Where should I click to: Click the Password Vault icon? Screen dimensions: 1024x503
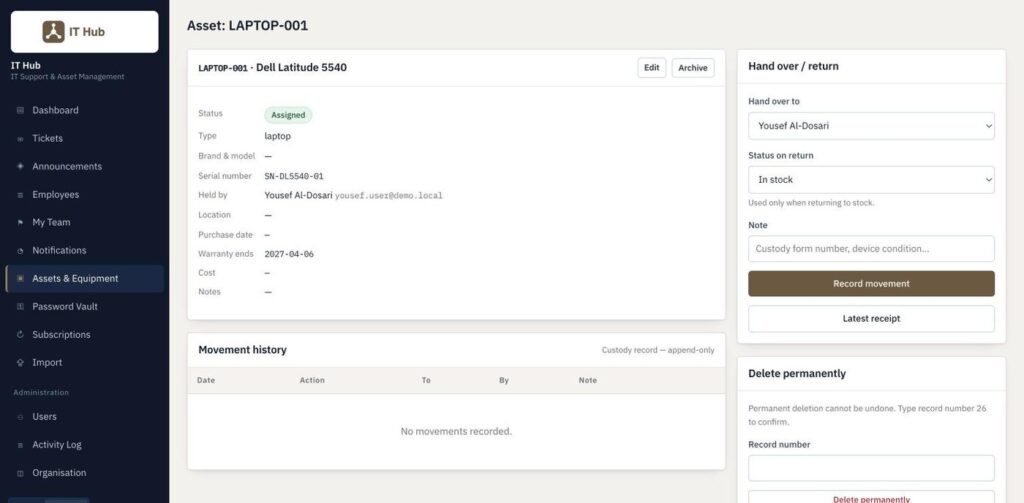20,306
